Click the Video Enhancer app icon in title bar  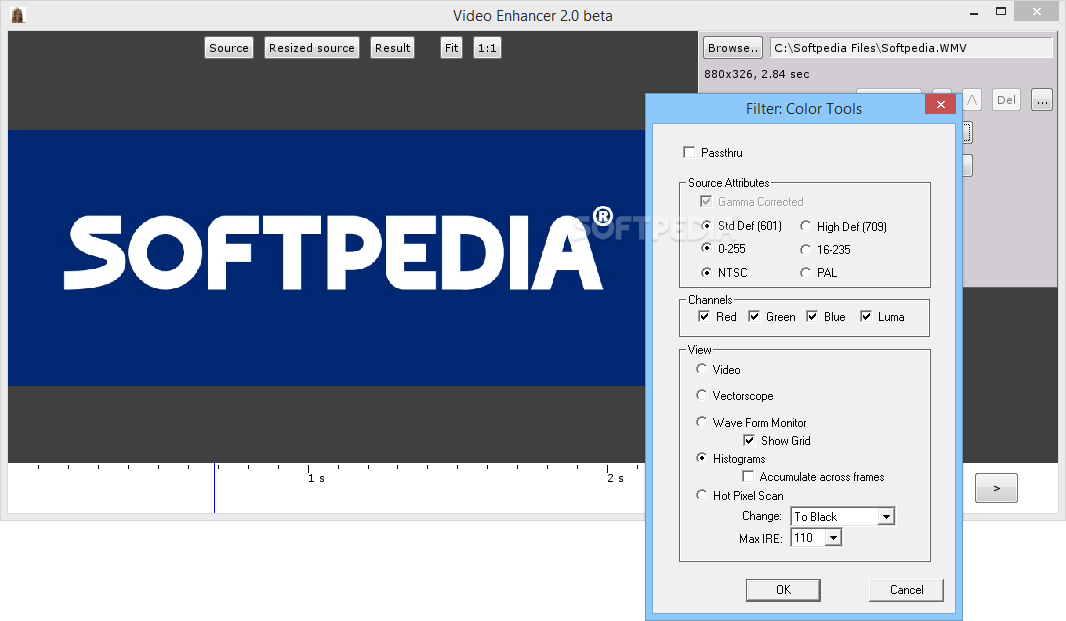18,15
